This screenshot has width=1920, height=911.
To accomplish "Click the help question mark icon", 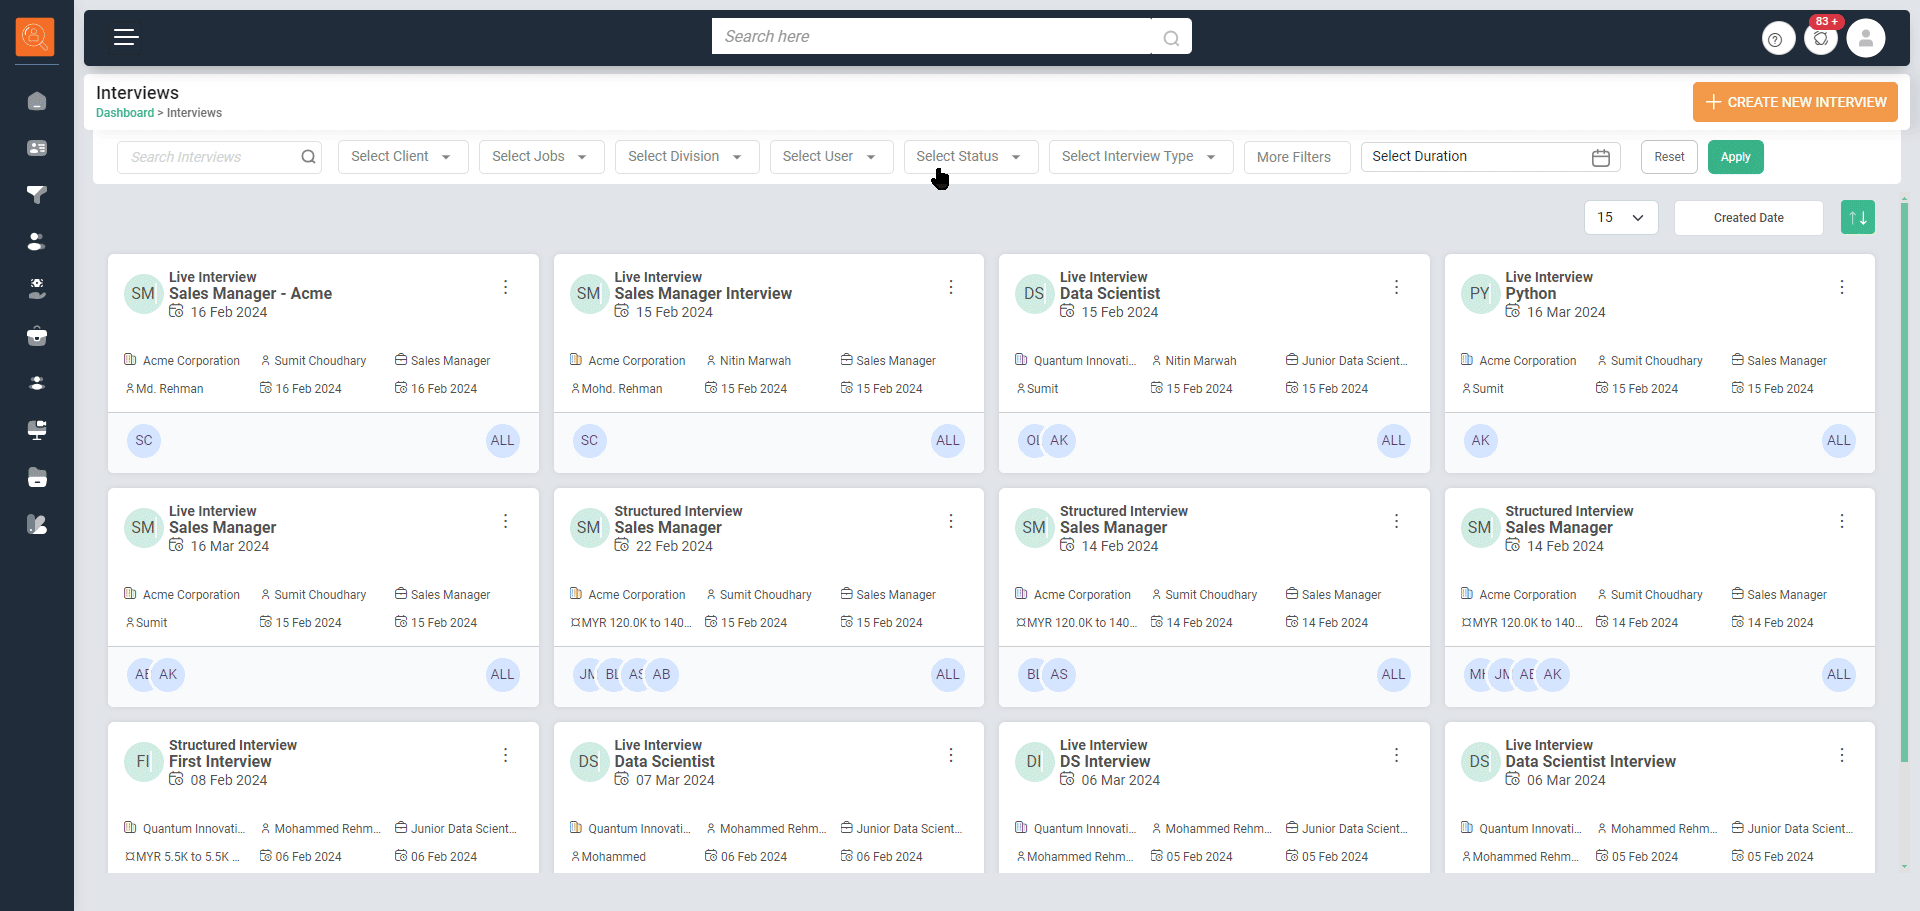I will [x=1776, y=40].
